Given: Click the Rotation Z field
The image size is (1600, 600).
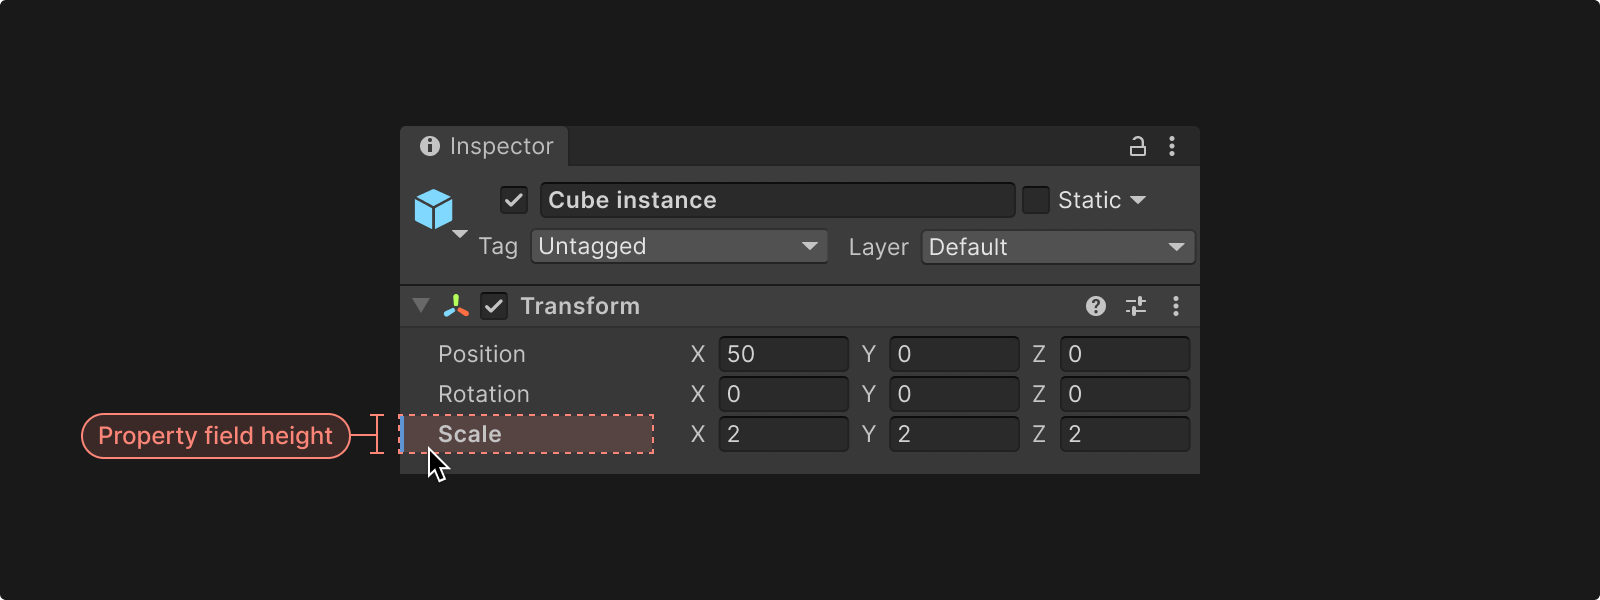Looking at the screenshot, I should click(1125, 394).
